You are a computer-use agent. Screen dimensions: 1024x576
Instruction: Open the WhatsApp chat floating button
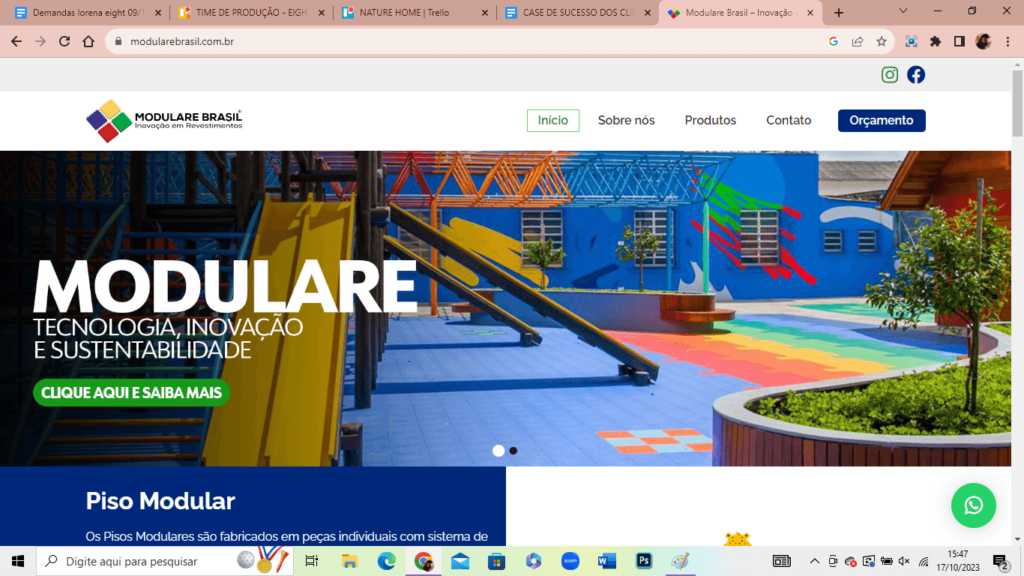point(973,505)
